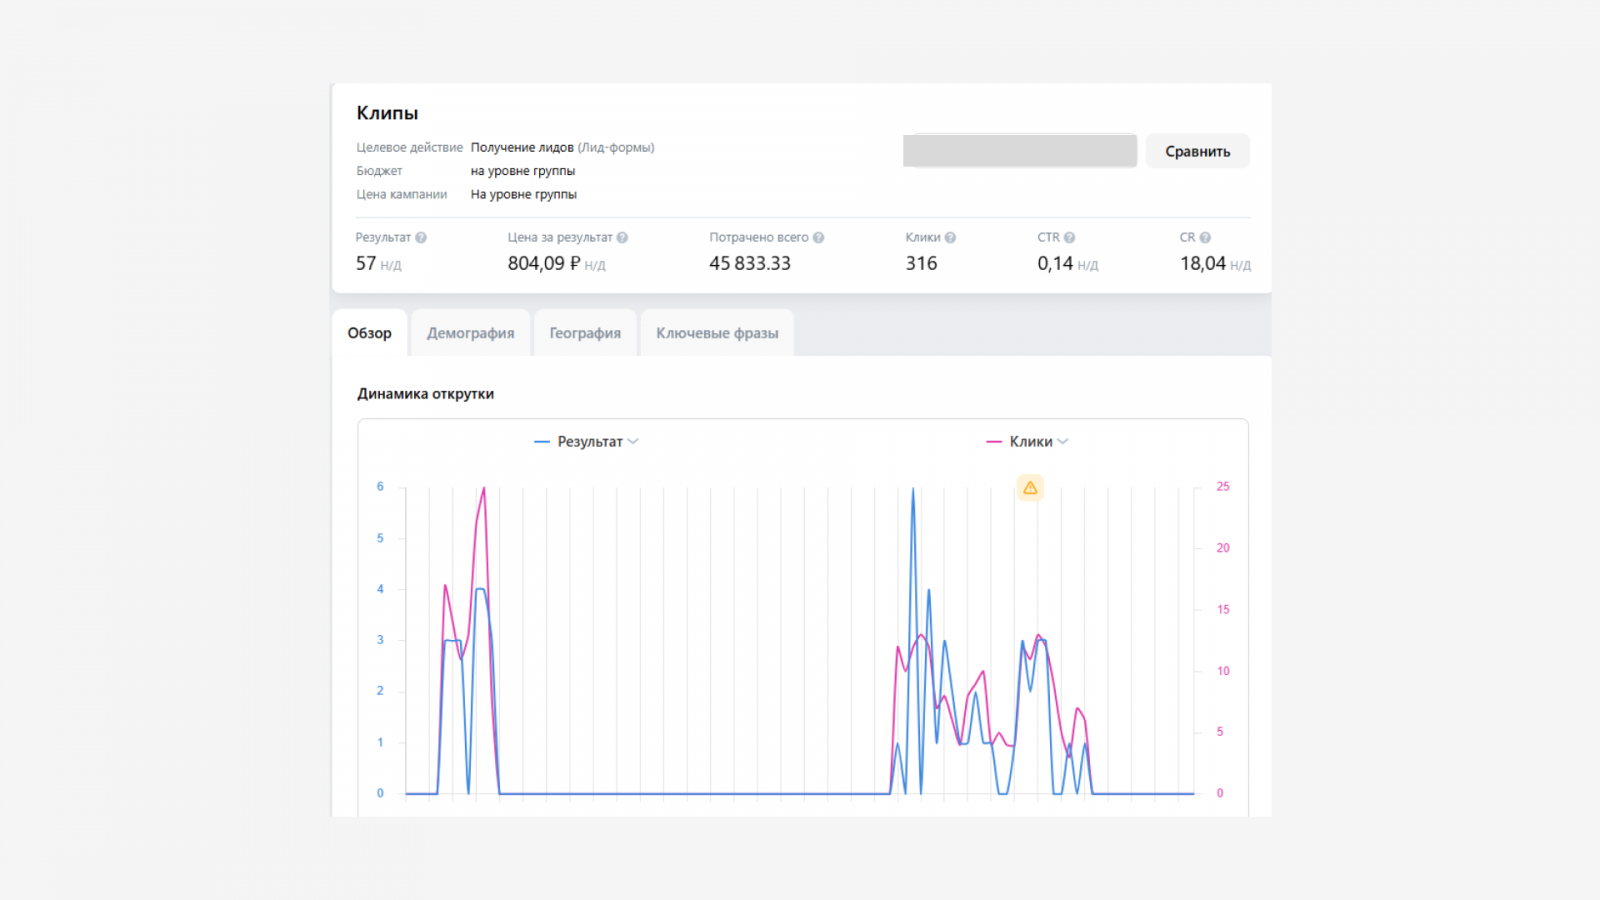
Task: Expand the Результат chart metric dropdown
Action: (632, 442)
